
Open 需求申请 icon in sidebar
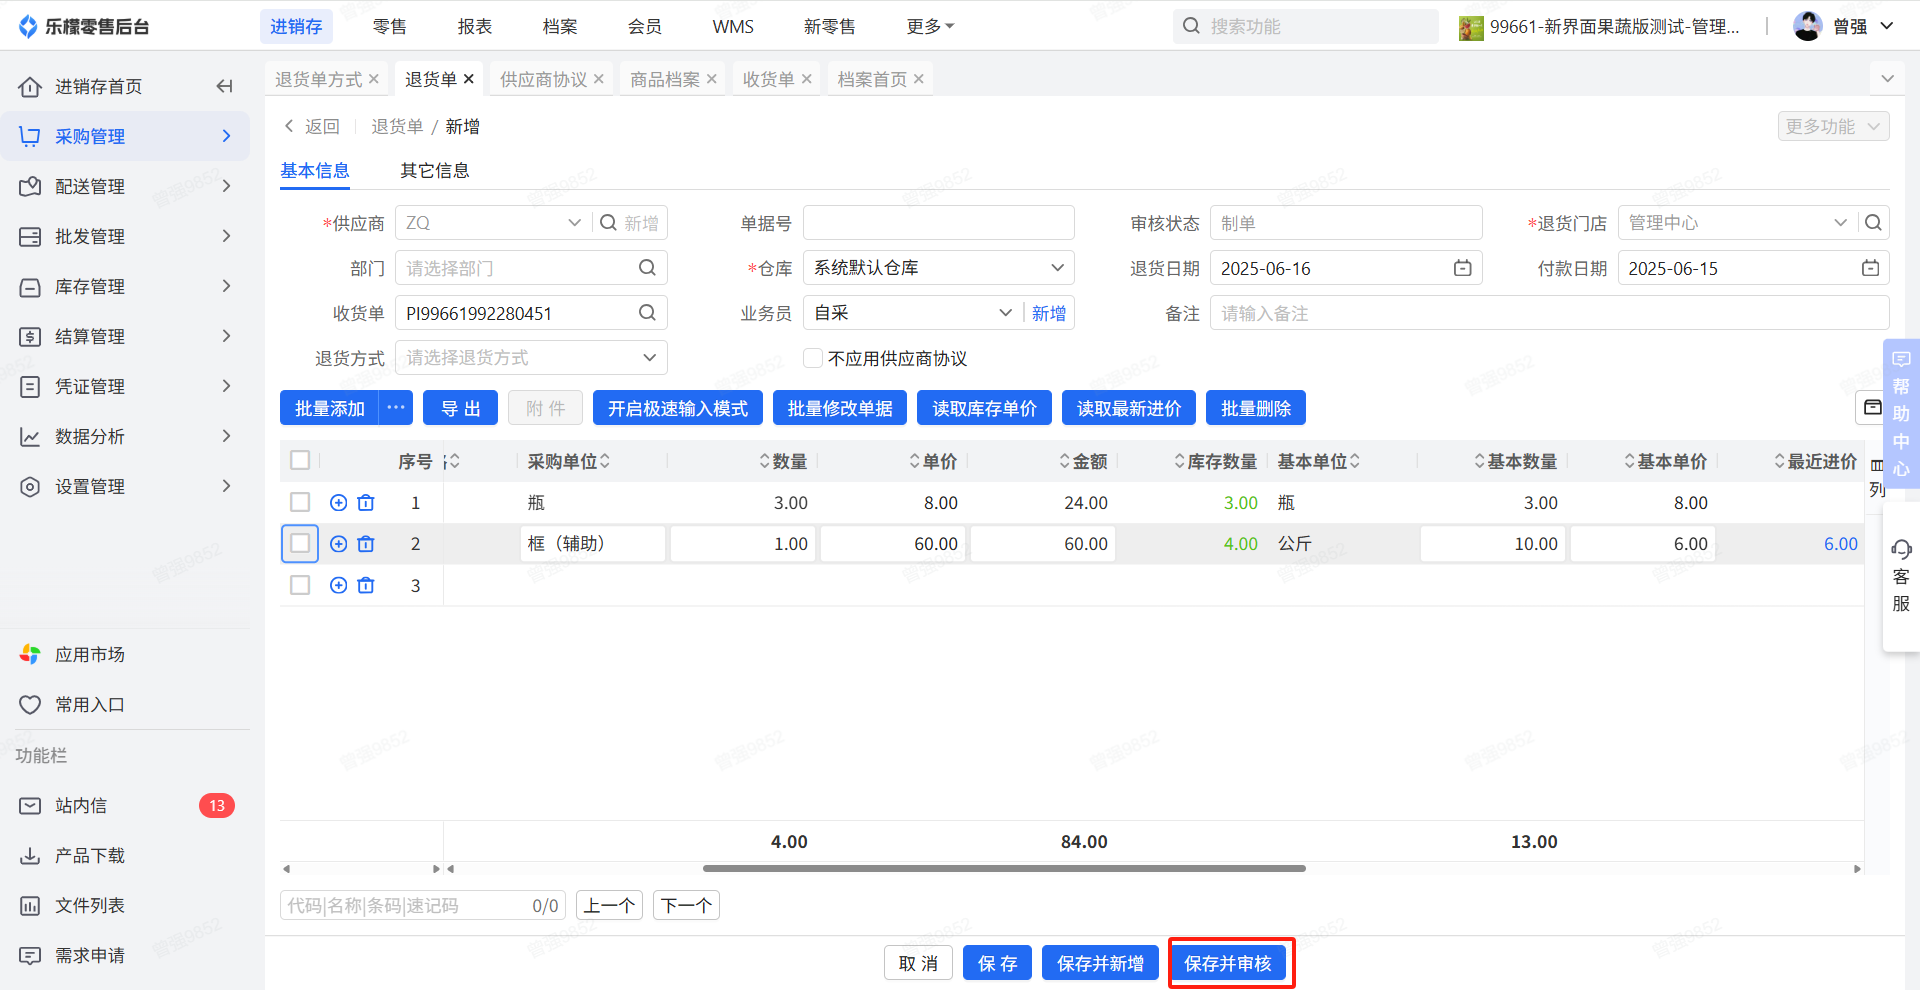[x=30, y=956]
